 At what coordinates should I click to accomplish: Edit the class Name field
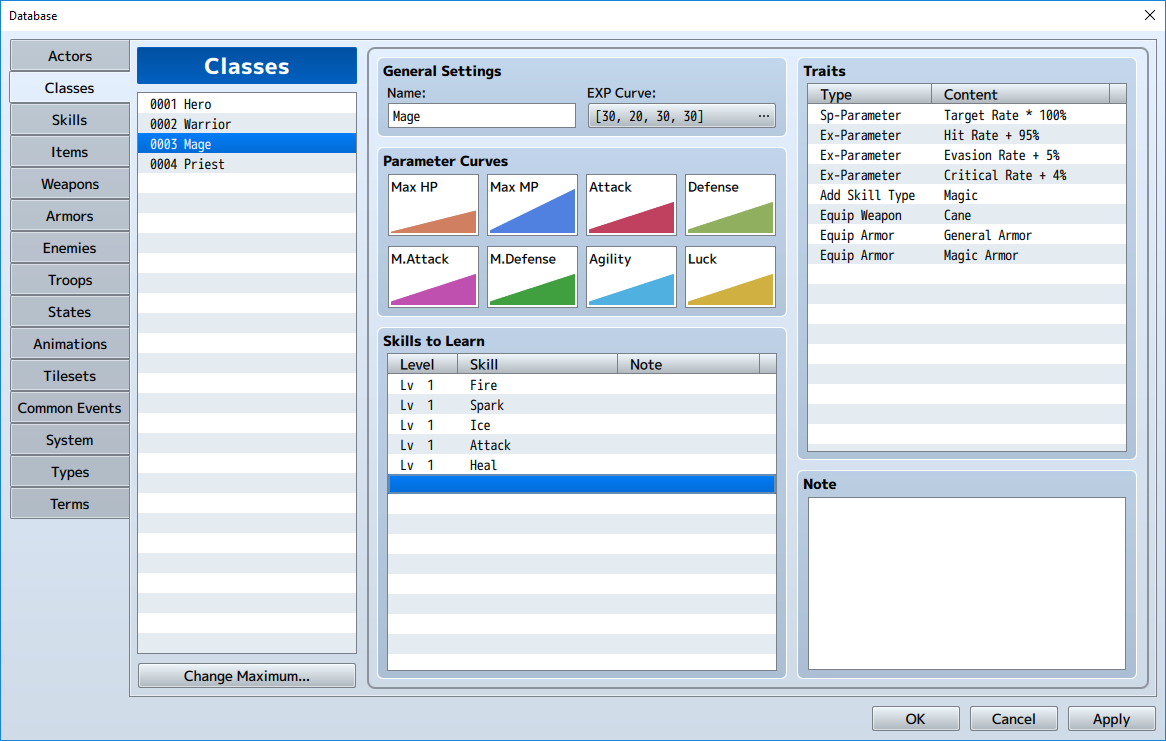pos(482,116)
